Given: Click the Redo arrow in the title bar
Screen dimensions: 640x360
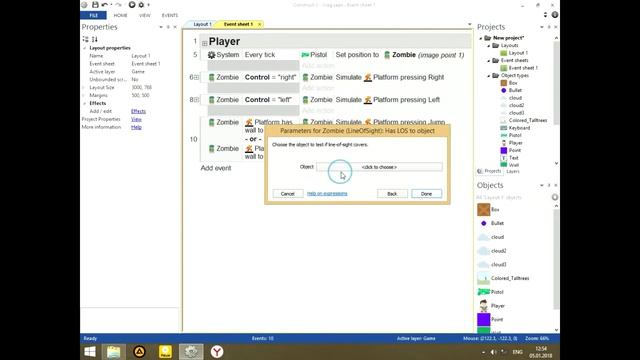Looking at the screenshot, I should click(118, 4).
